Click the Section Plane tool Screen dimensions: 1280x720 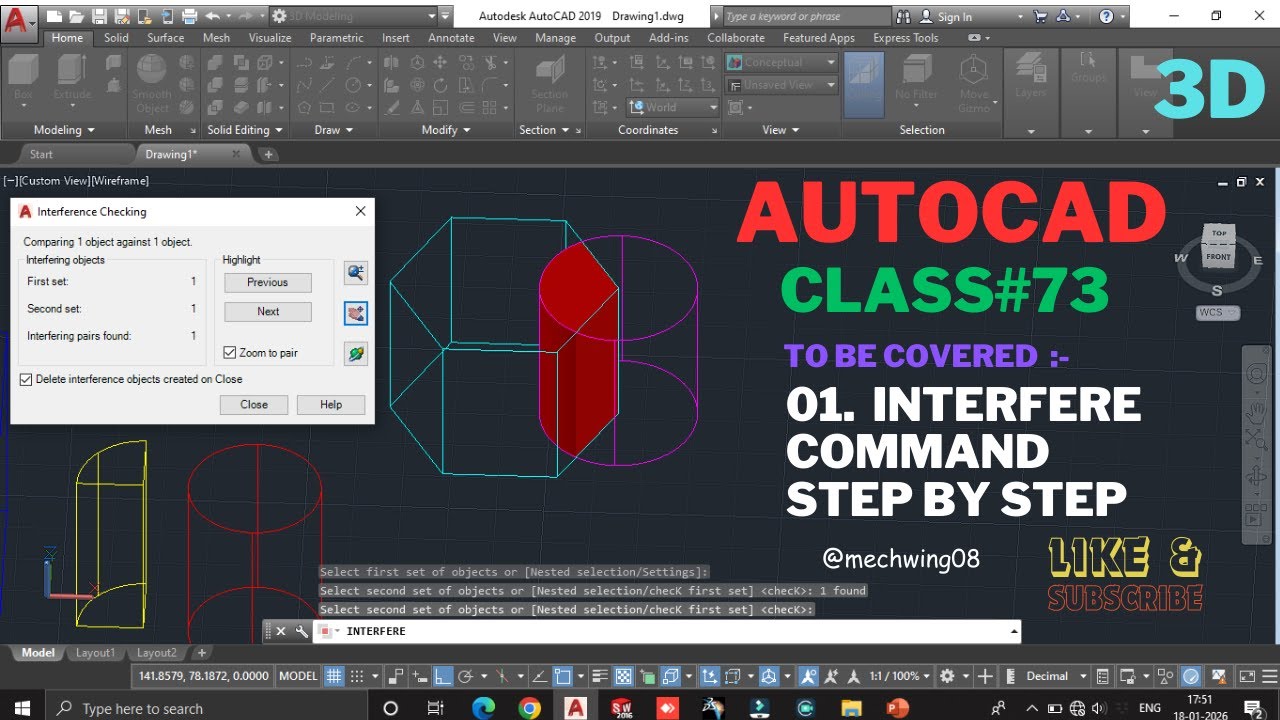point(549,84)
